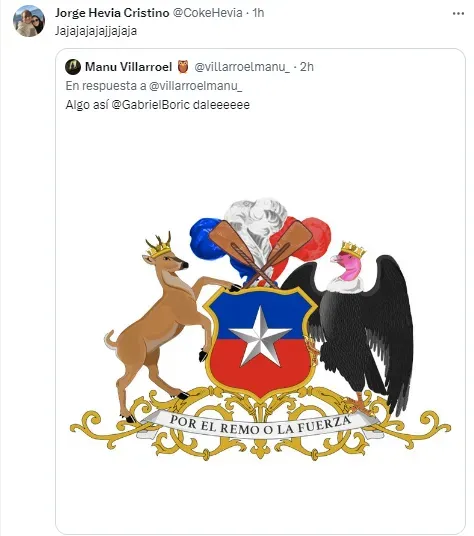Open the @CokeHevia handle link
Image resolution: width=474 pixels, height=536 pixels.
207,13
